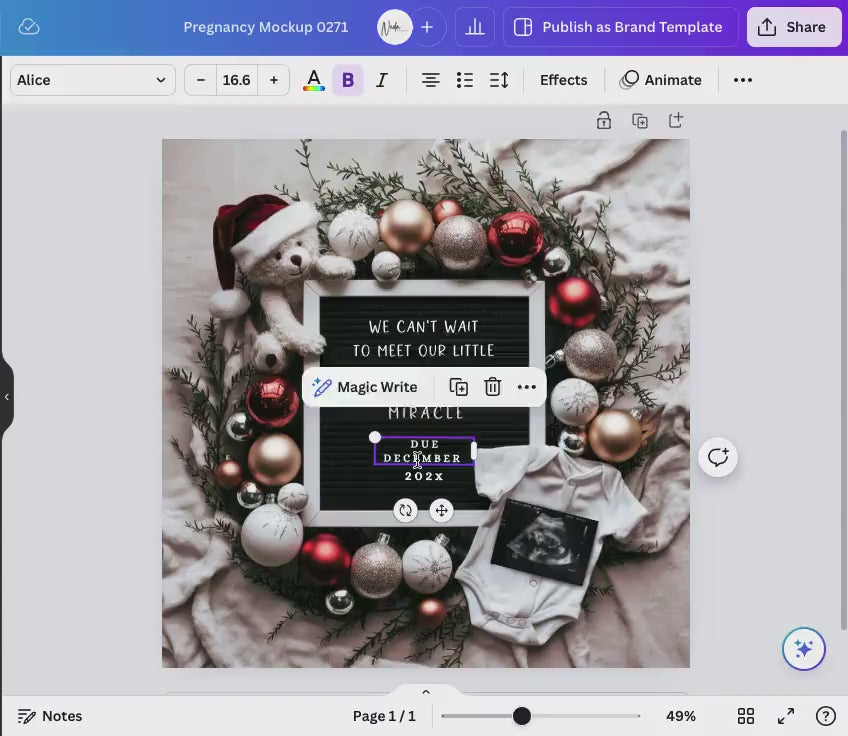848x736 pixels.
Task: Open the text color picker
Action: click(314, 80)
